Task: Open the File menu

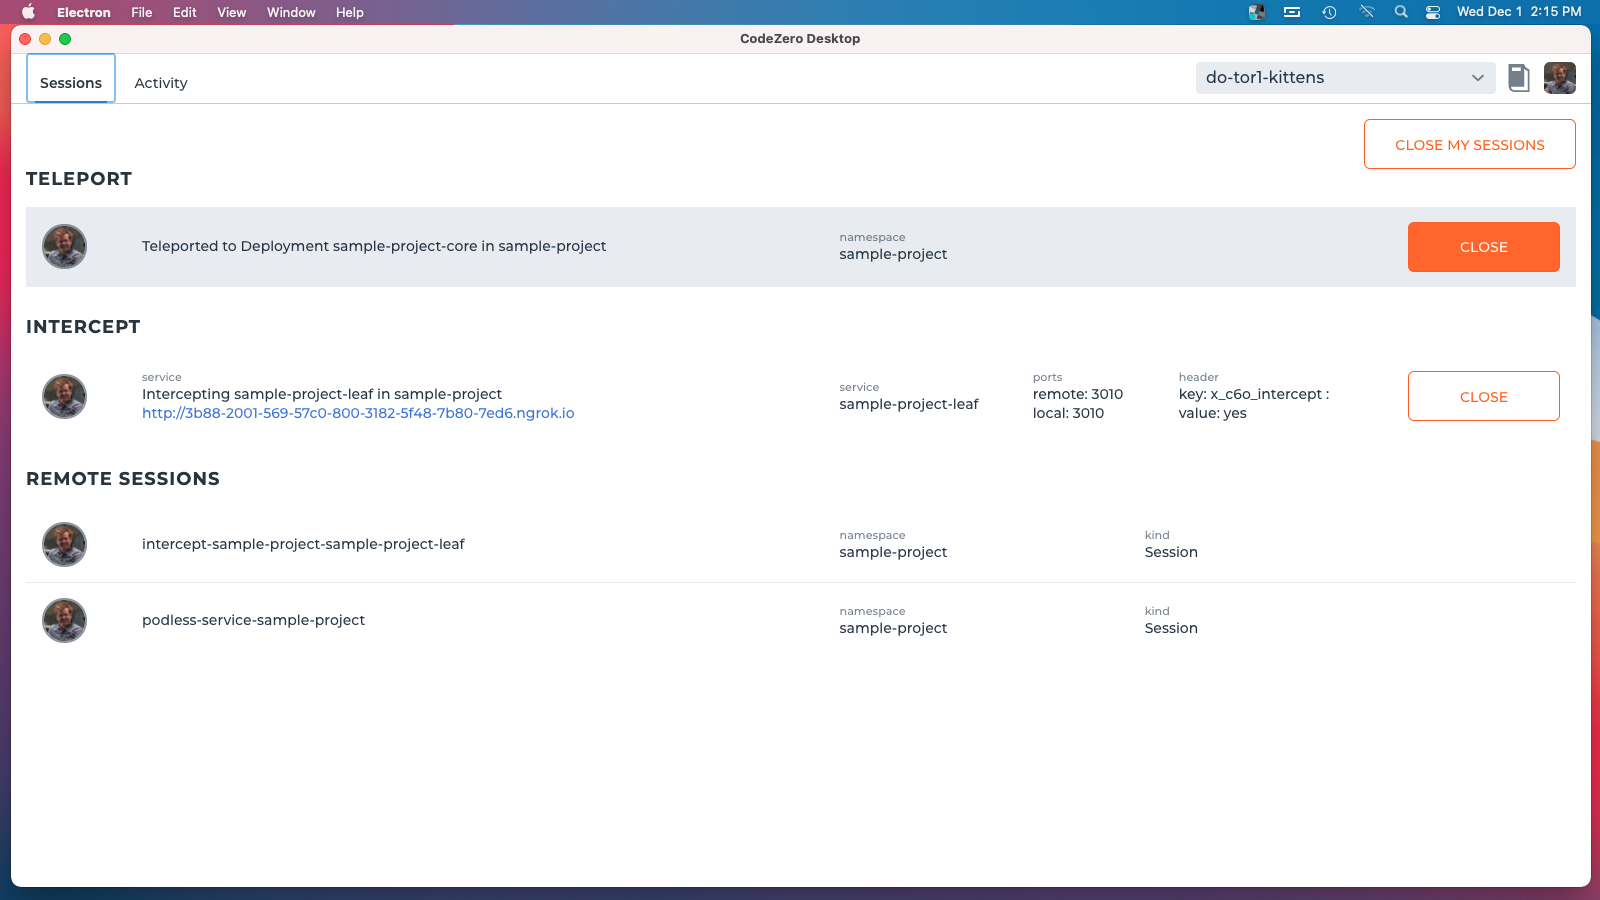Action: point(142,12)
